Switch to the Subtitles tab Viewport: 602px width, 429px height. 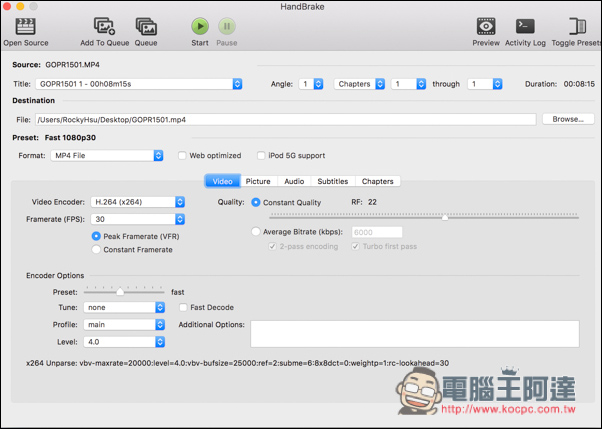point(332,181)
